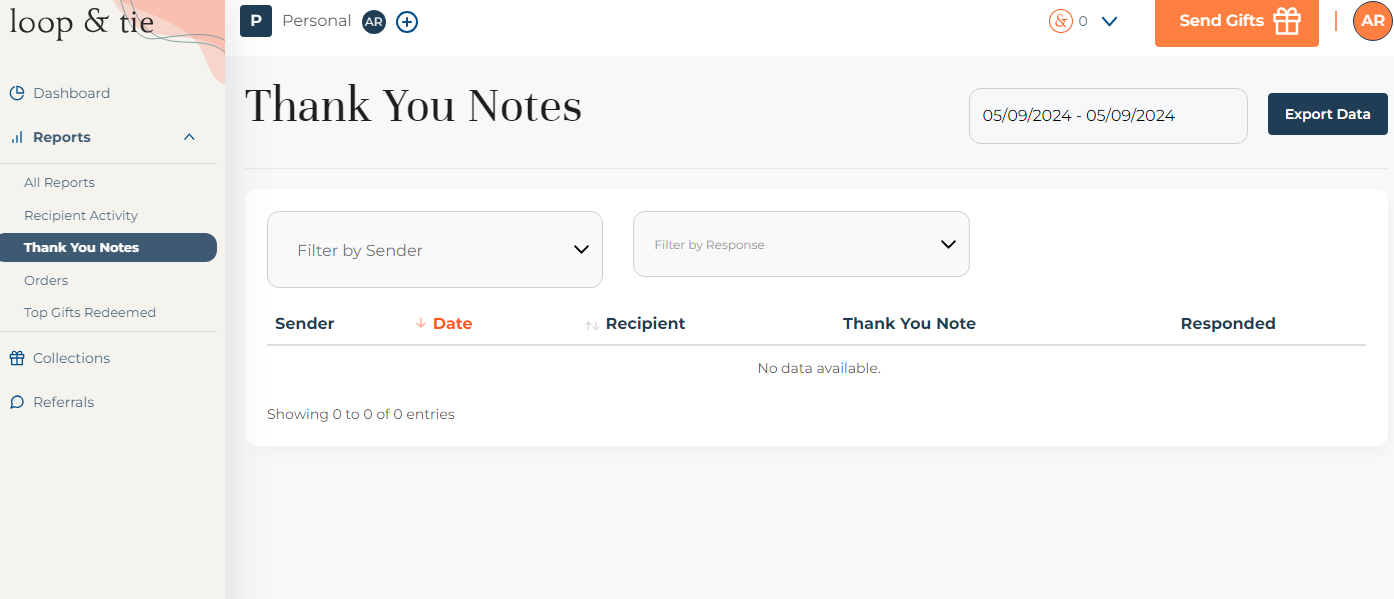
Task: Click the date range input field
Action: (1107, 116)
